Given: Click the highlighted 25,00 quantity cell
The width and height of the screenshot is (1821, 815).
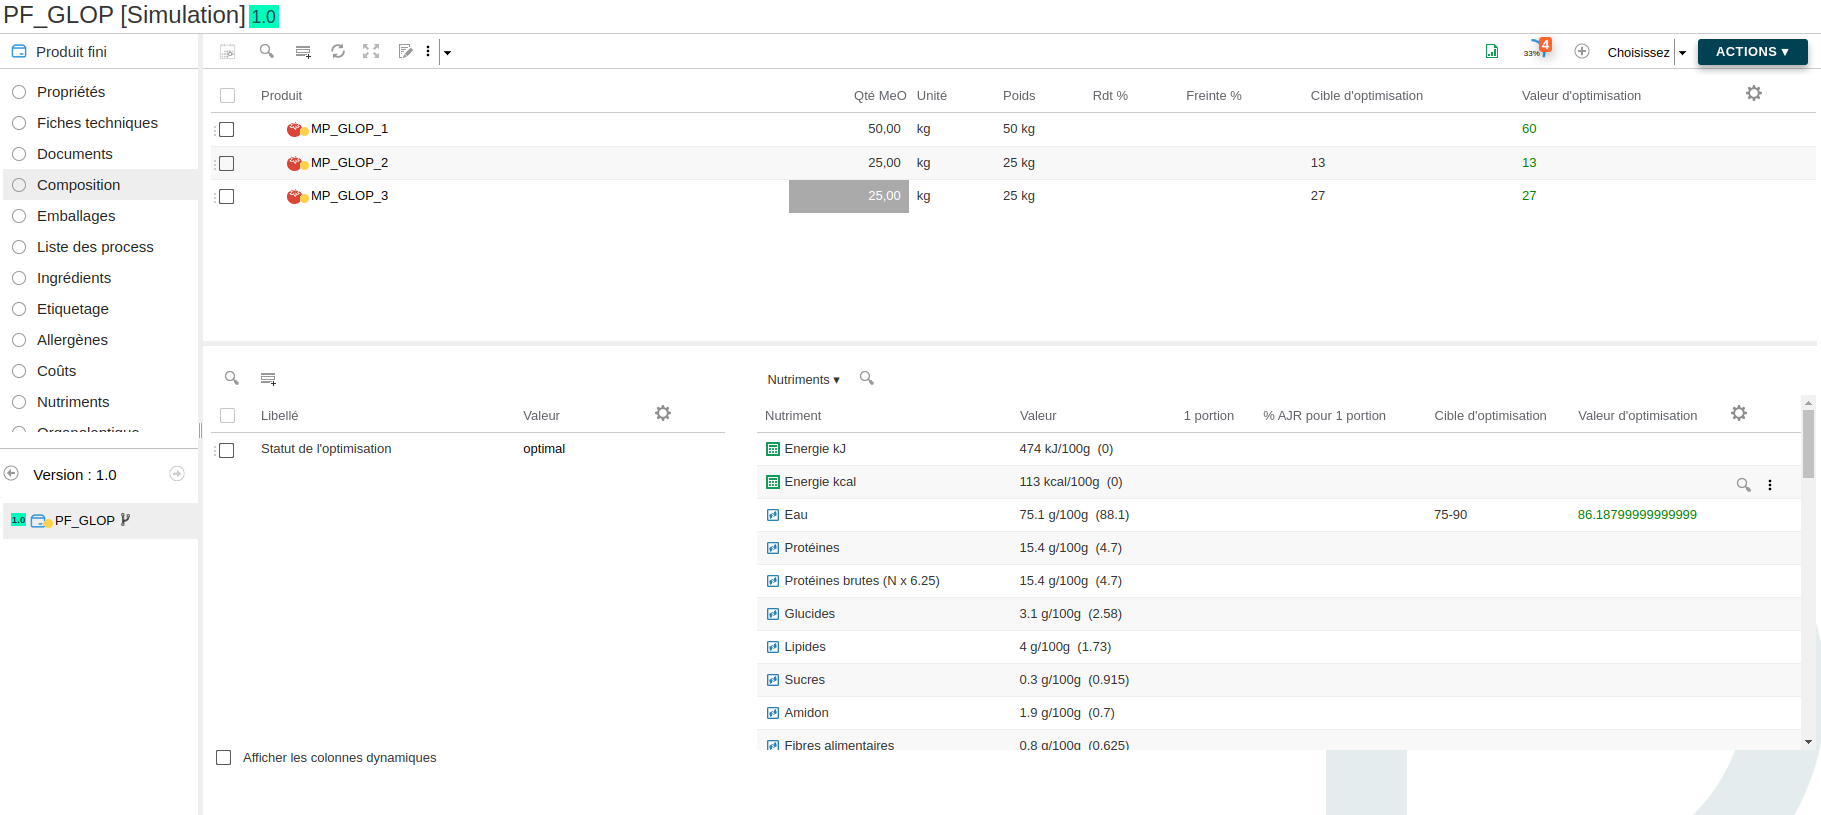Looking at the screenshot, I should pyautogui.click(x=849, y=196).
